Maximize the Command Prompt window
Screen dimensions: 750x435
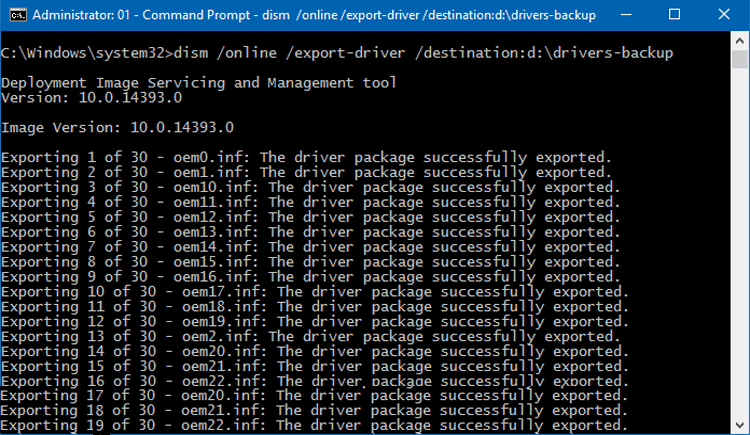click(x=674, y=15)
